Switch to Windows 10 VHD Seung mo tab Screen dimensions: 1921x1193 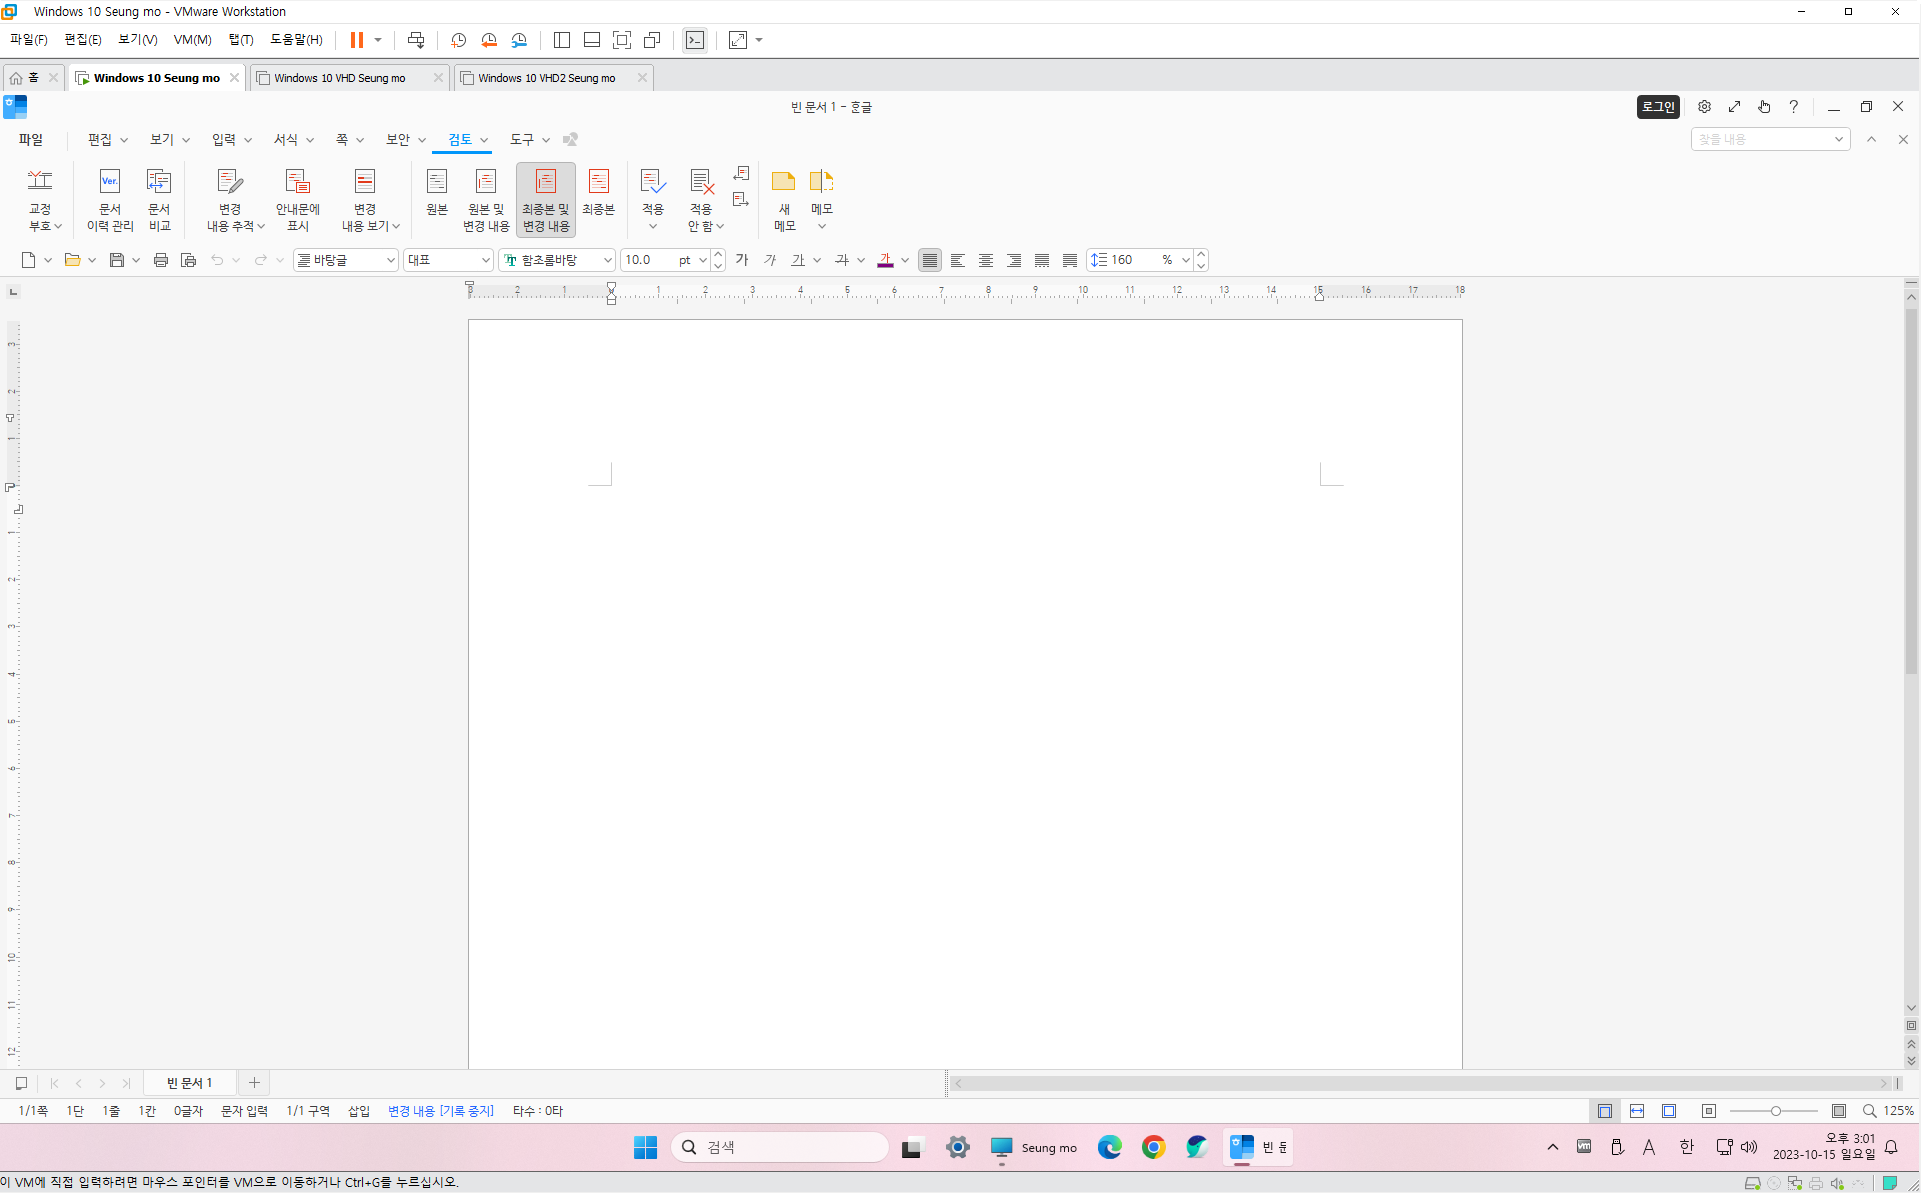[340, 78]
